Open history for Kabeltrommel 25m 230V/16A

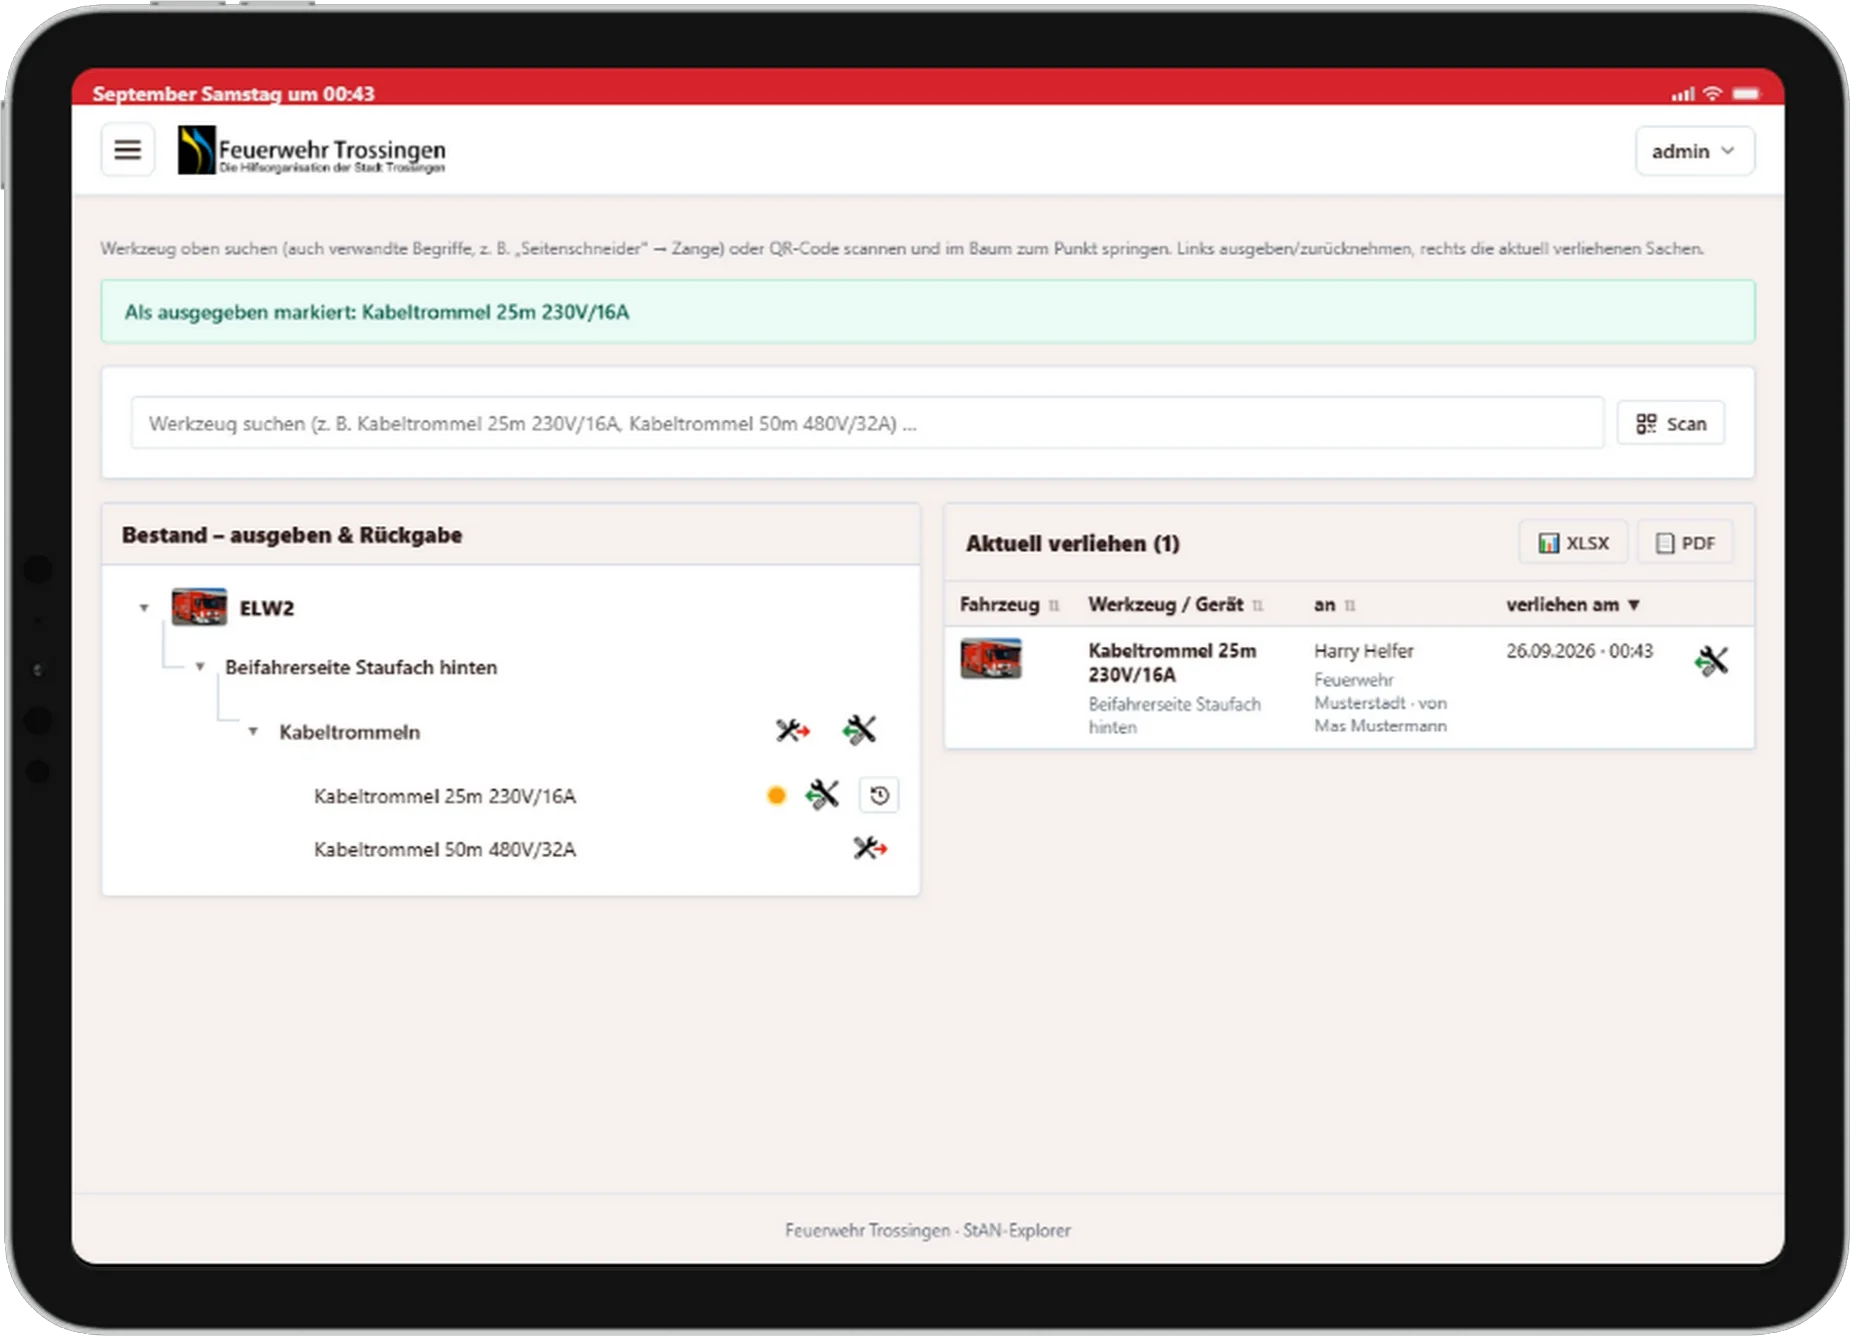[879, 796]
